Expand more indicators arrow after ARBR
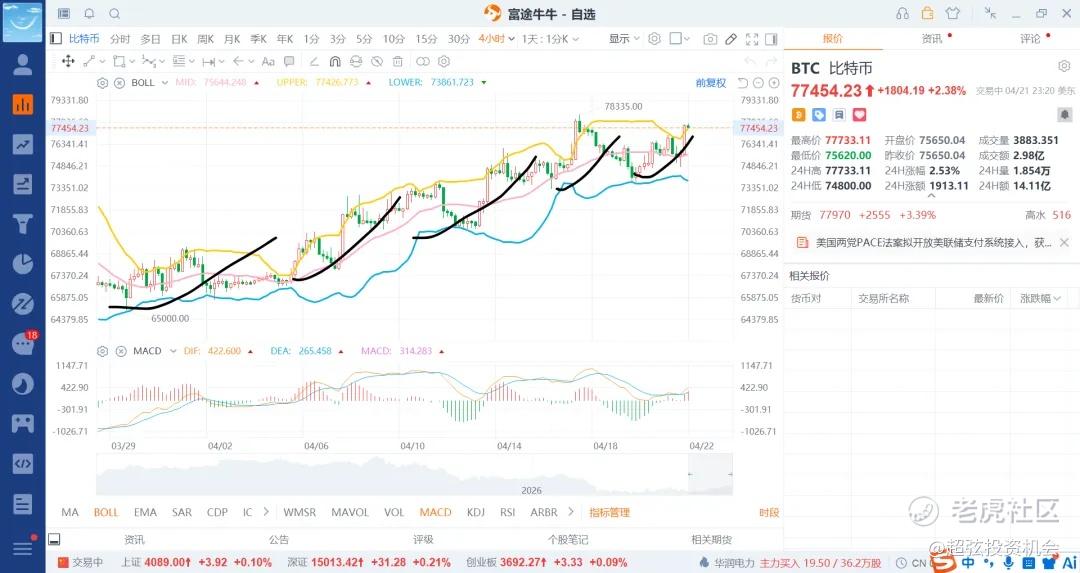1080x573 pixels. (x=571, y=512)
